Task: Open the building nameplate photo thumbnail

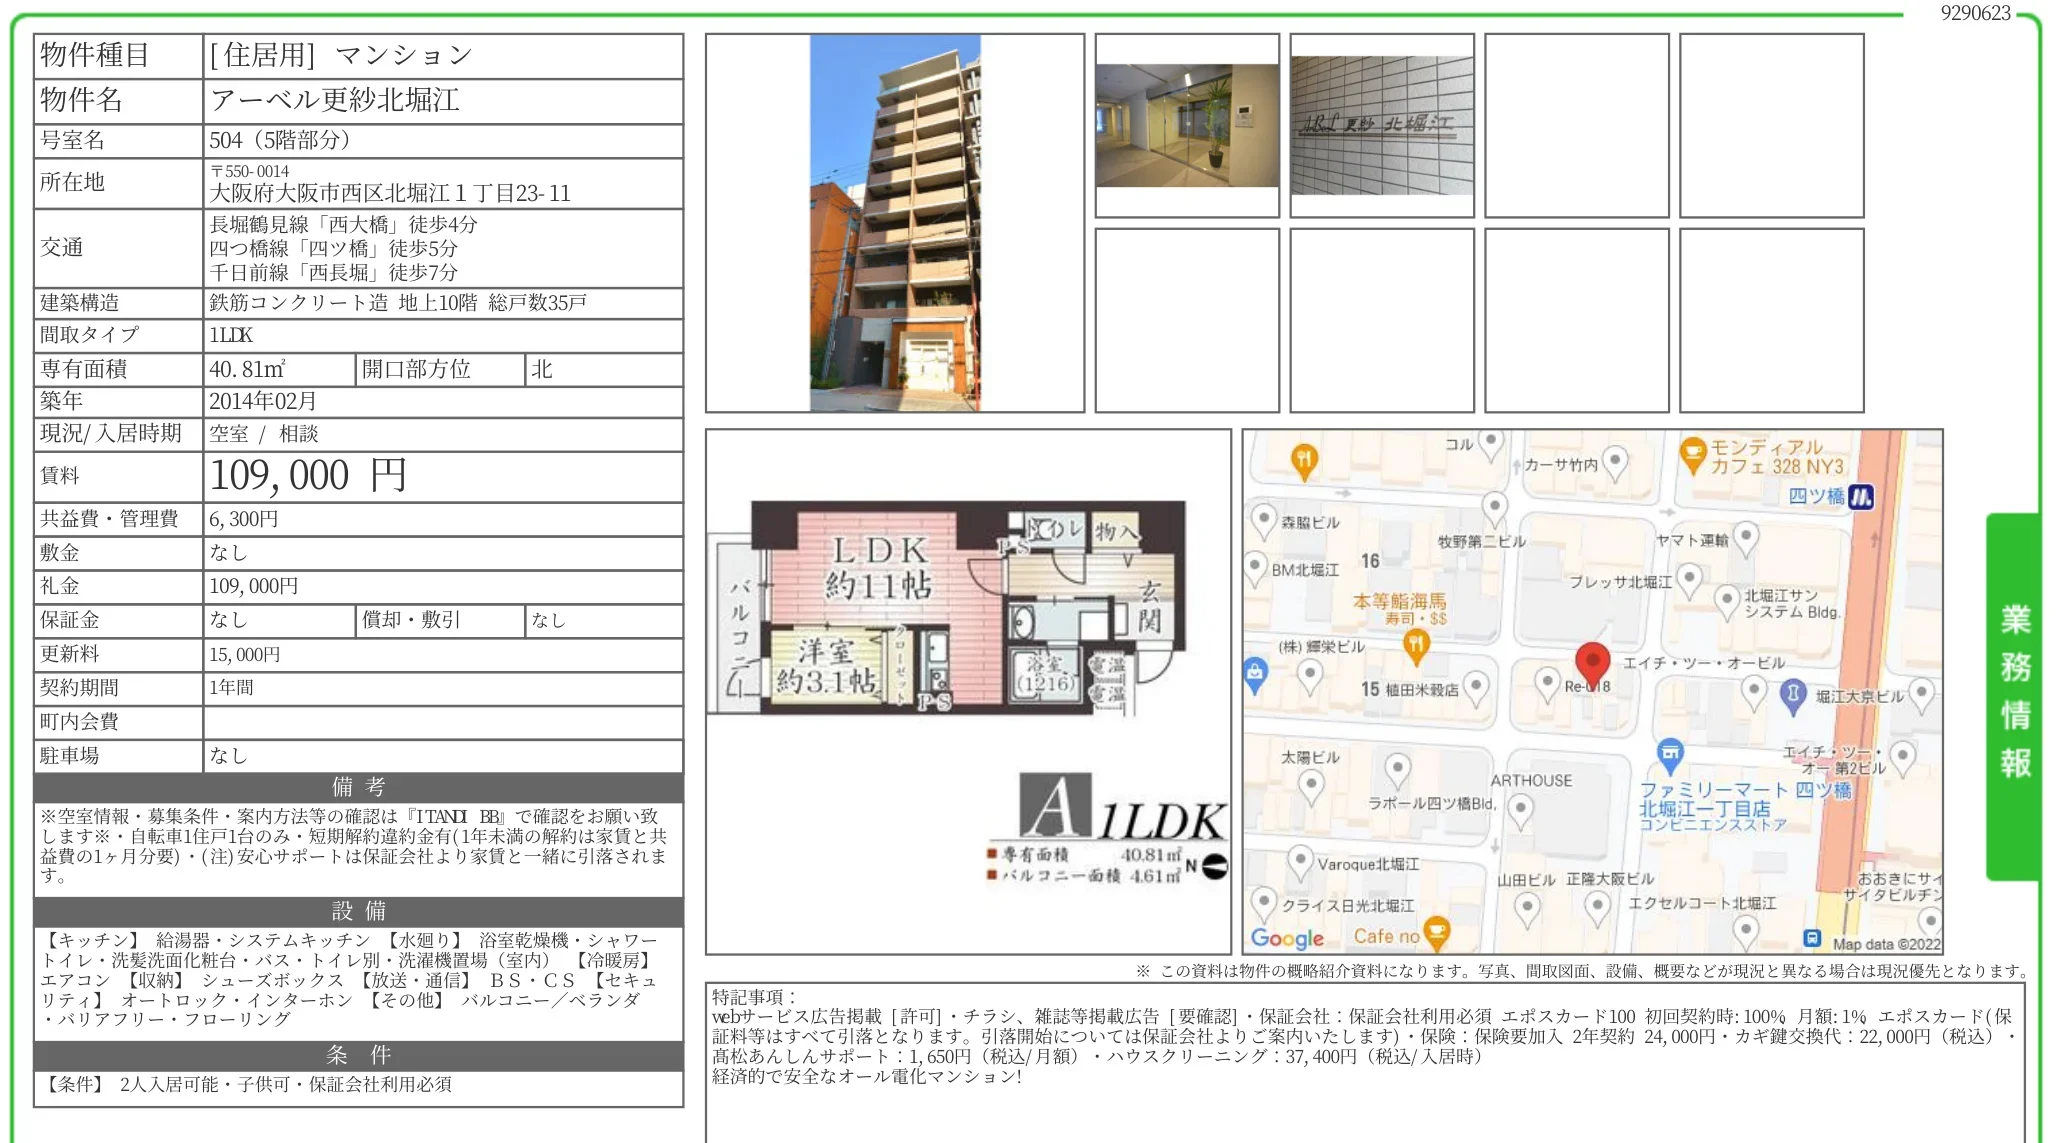Action: pyautogui.click(x=1381, y=126)
